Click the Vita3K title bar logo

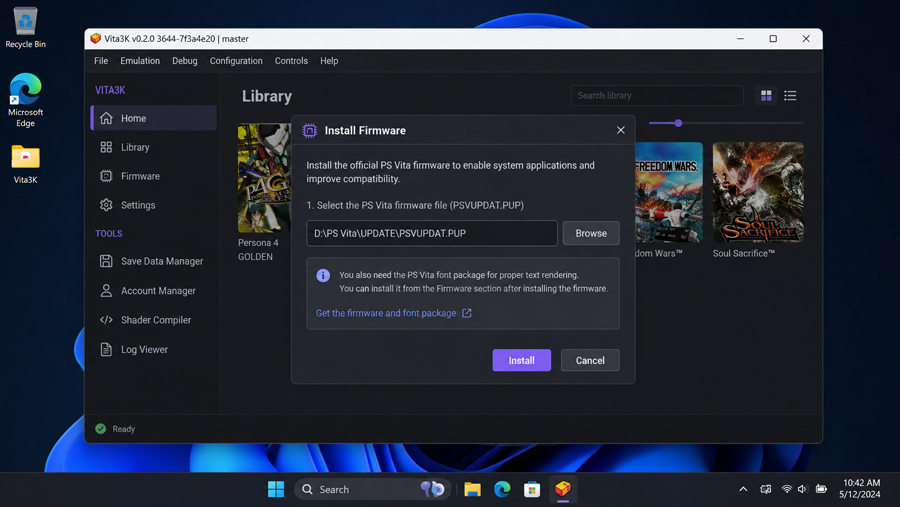coord(96,38)
